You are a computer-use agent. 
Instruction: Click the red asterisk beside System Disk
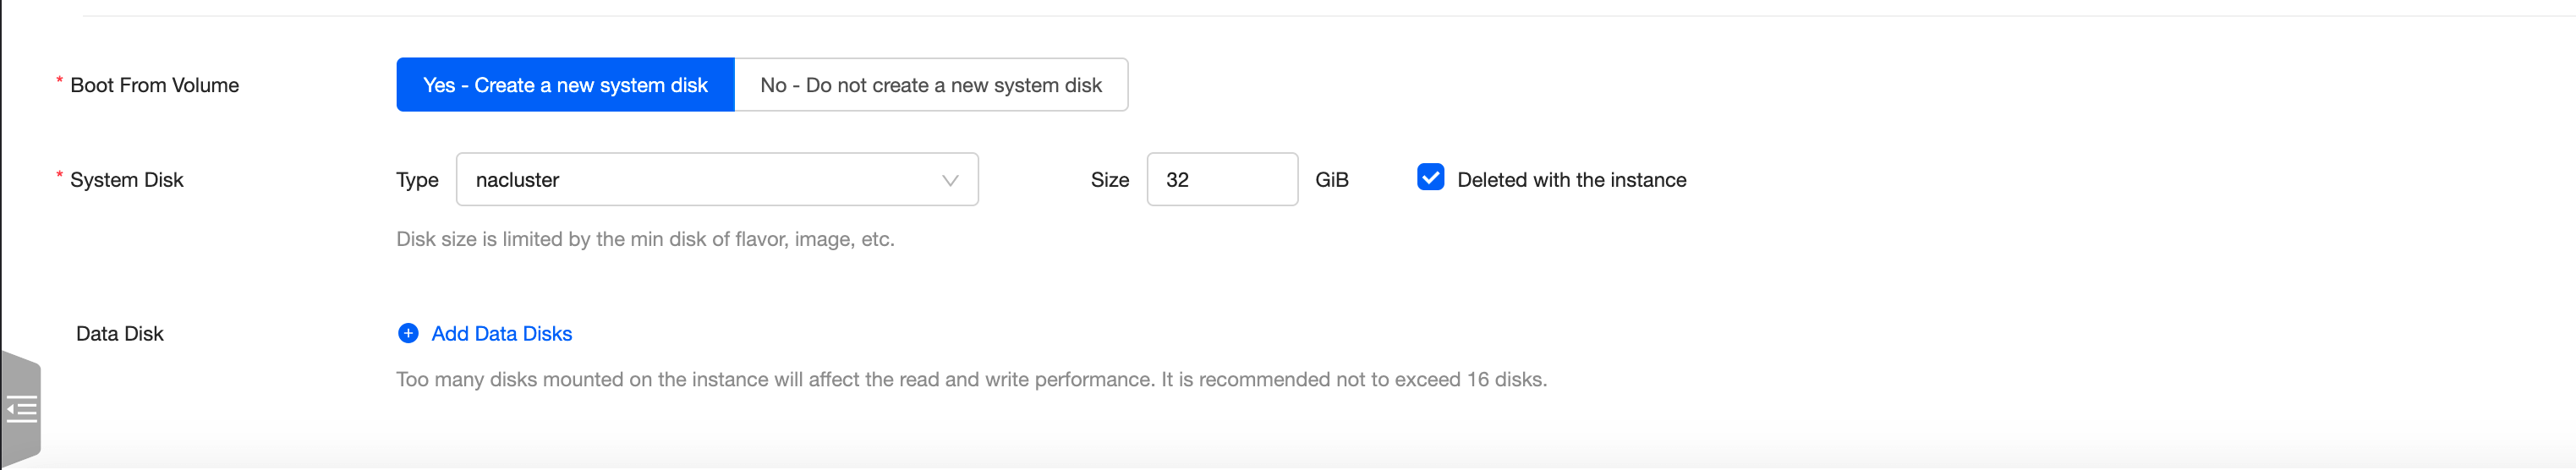[x=59, y=175]
